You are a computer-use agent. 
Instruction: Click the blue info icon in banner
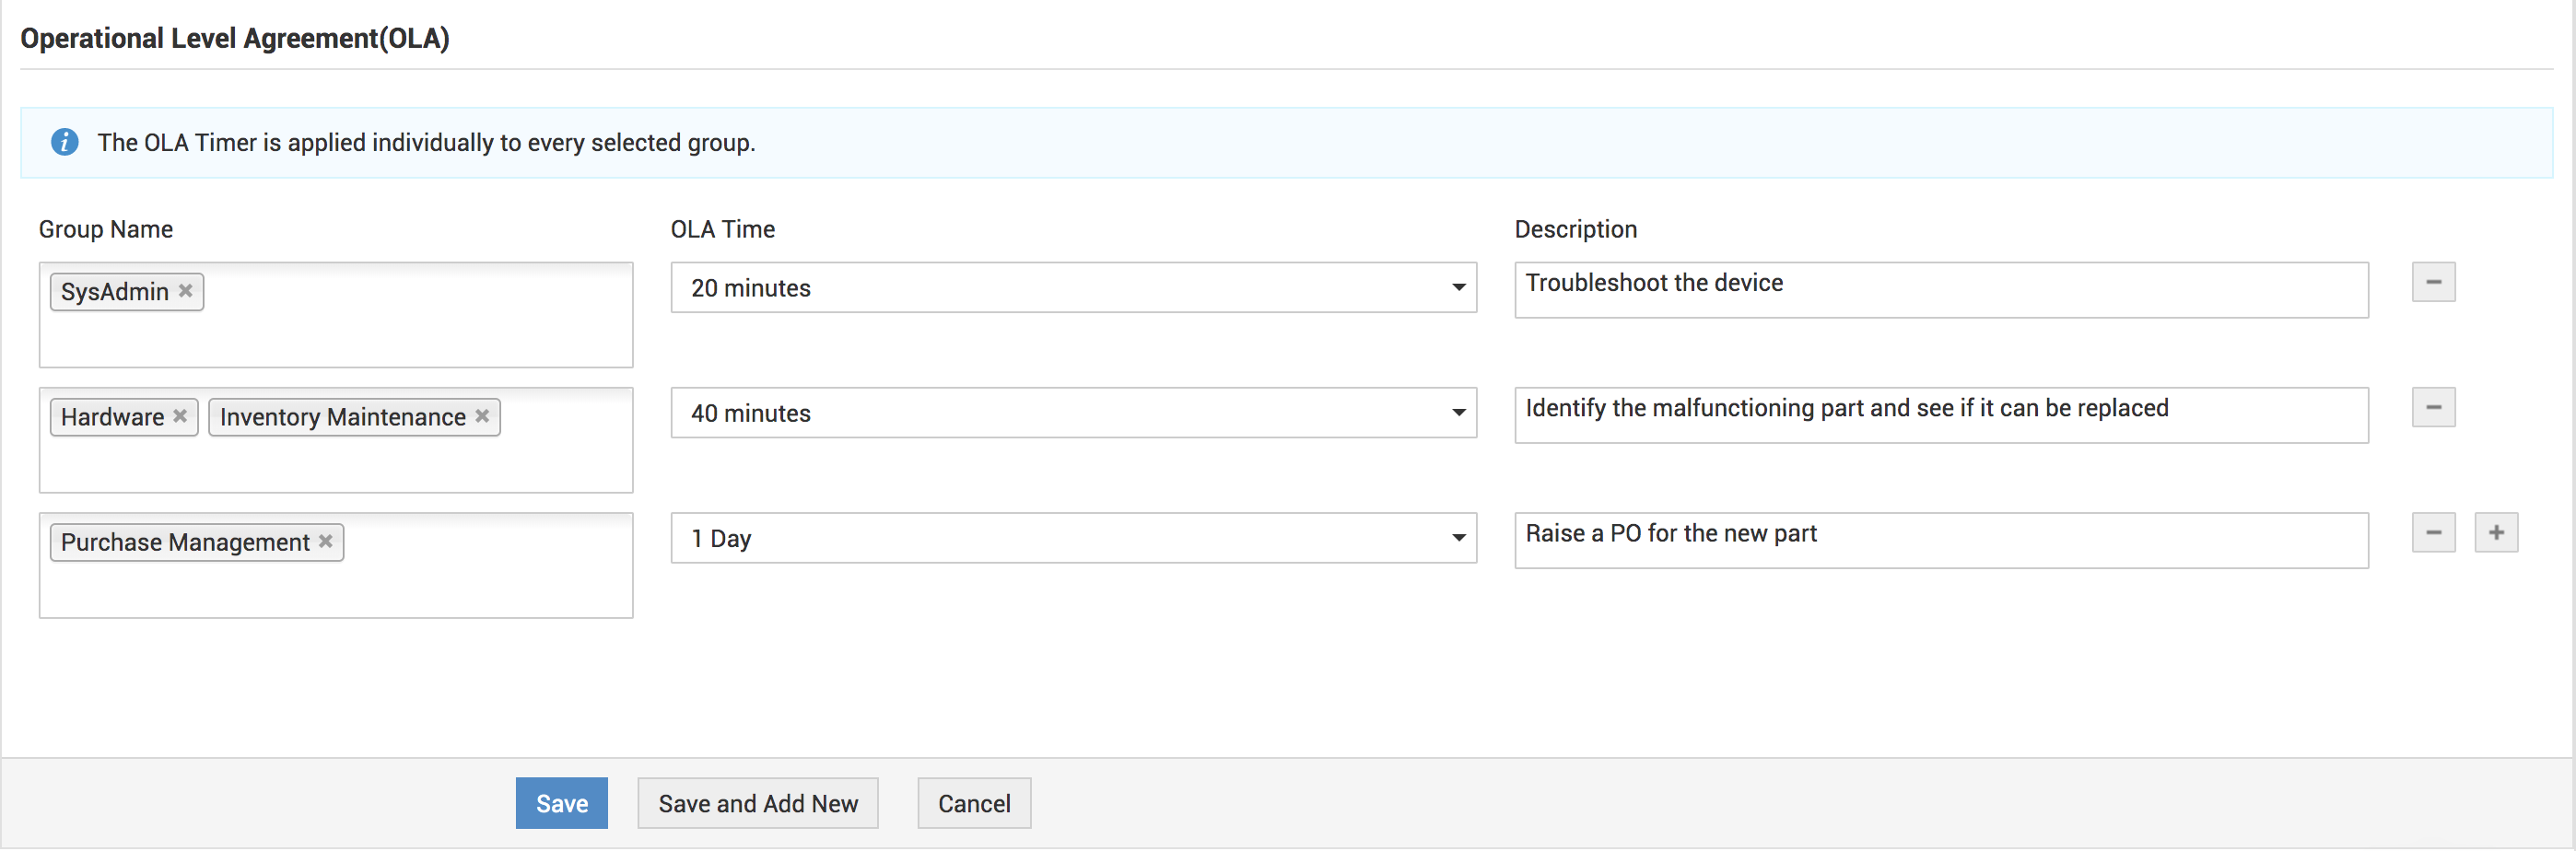pyautogui.click(x=65, y=143)
